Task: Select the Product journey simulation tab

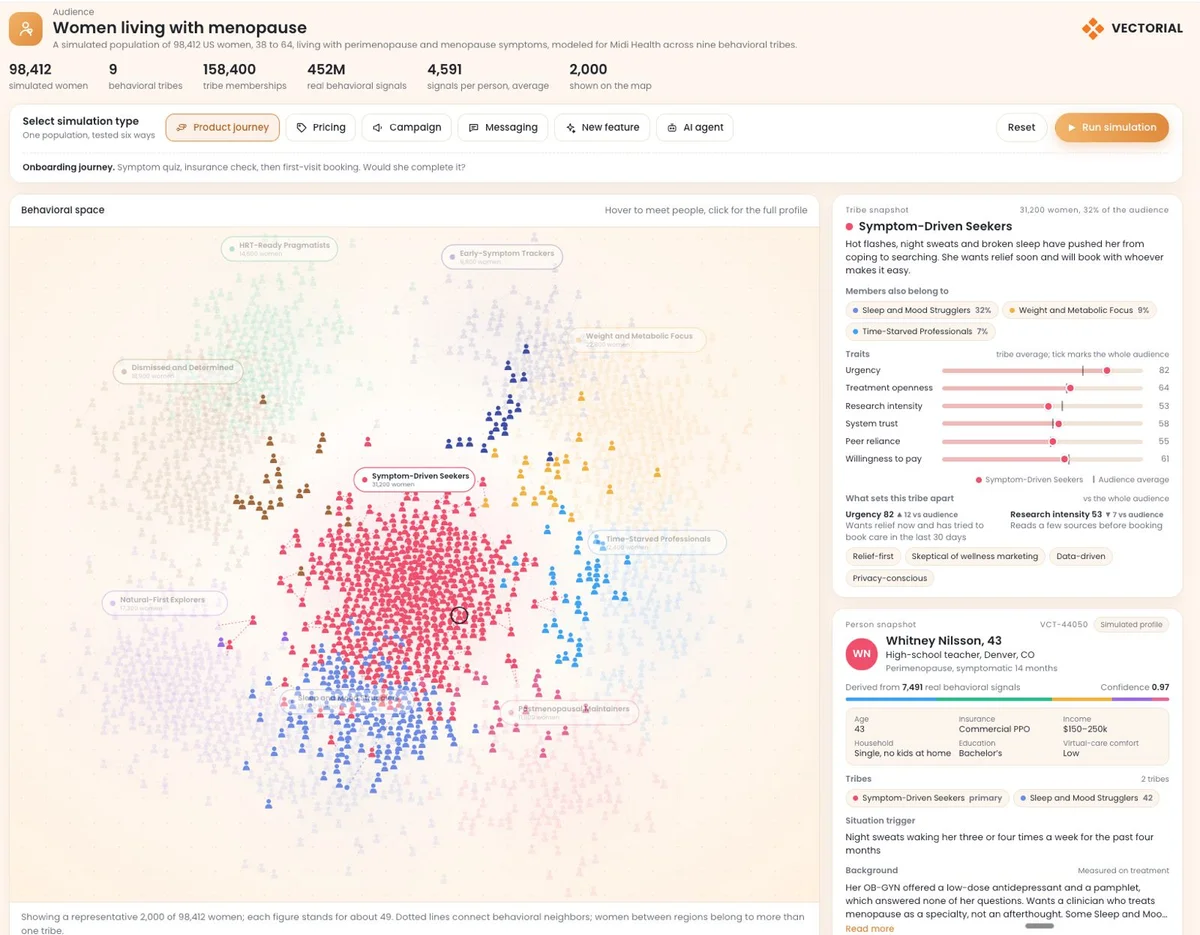Action: coord(222,127)
